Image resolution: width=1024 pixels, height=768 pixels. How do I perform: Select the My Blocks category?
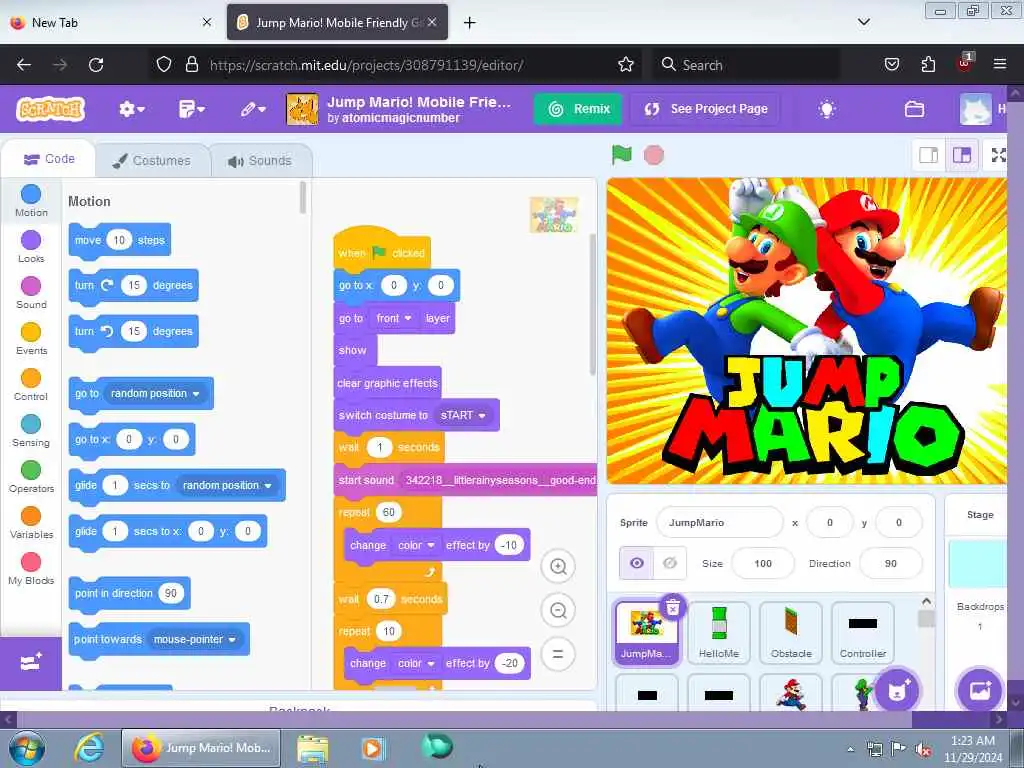coord(31,568)
